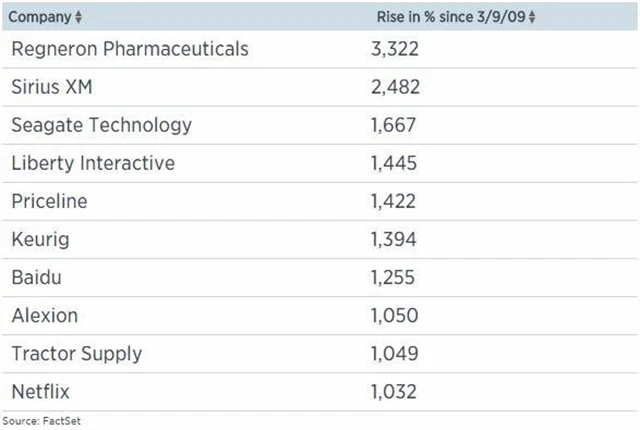
Task: Click the Alexion entry
Action: (44, 315)
